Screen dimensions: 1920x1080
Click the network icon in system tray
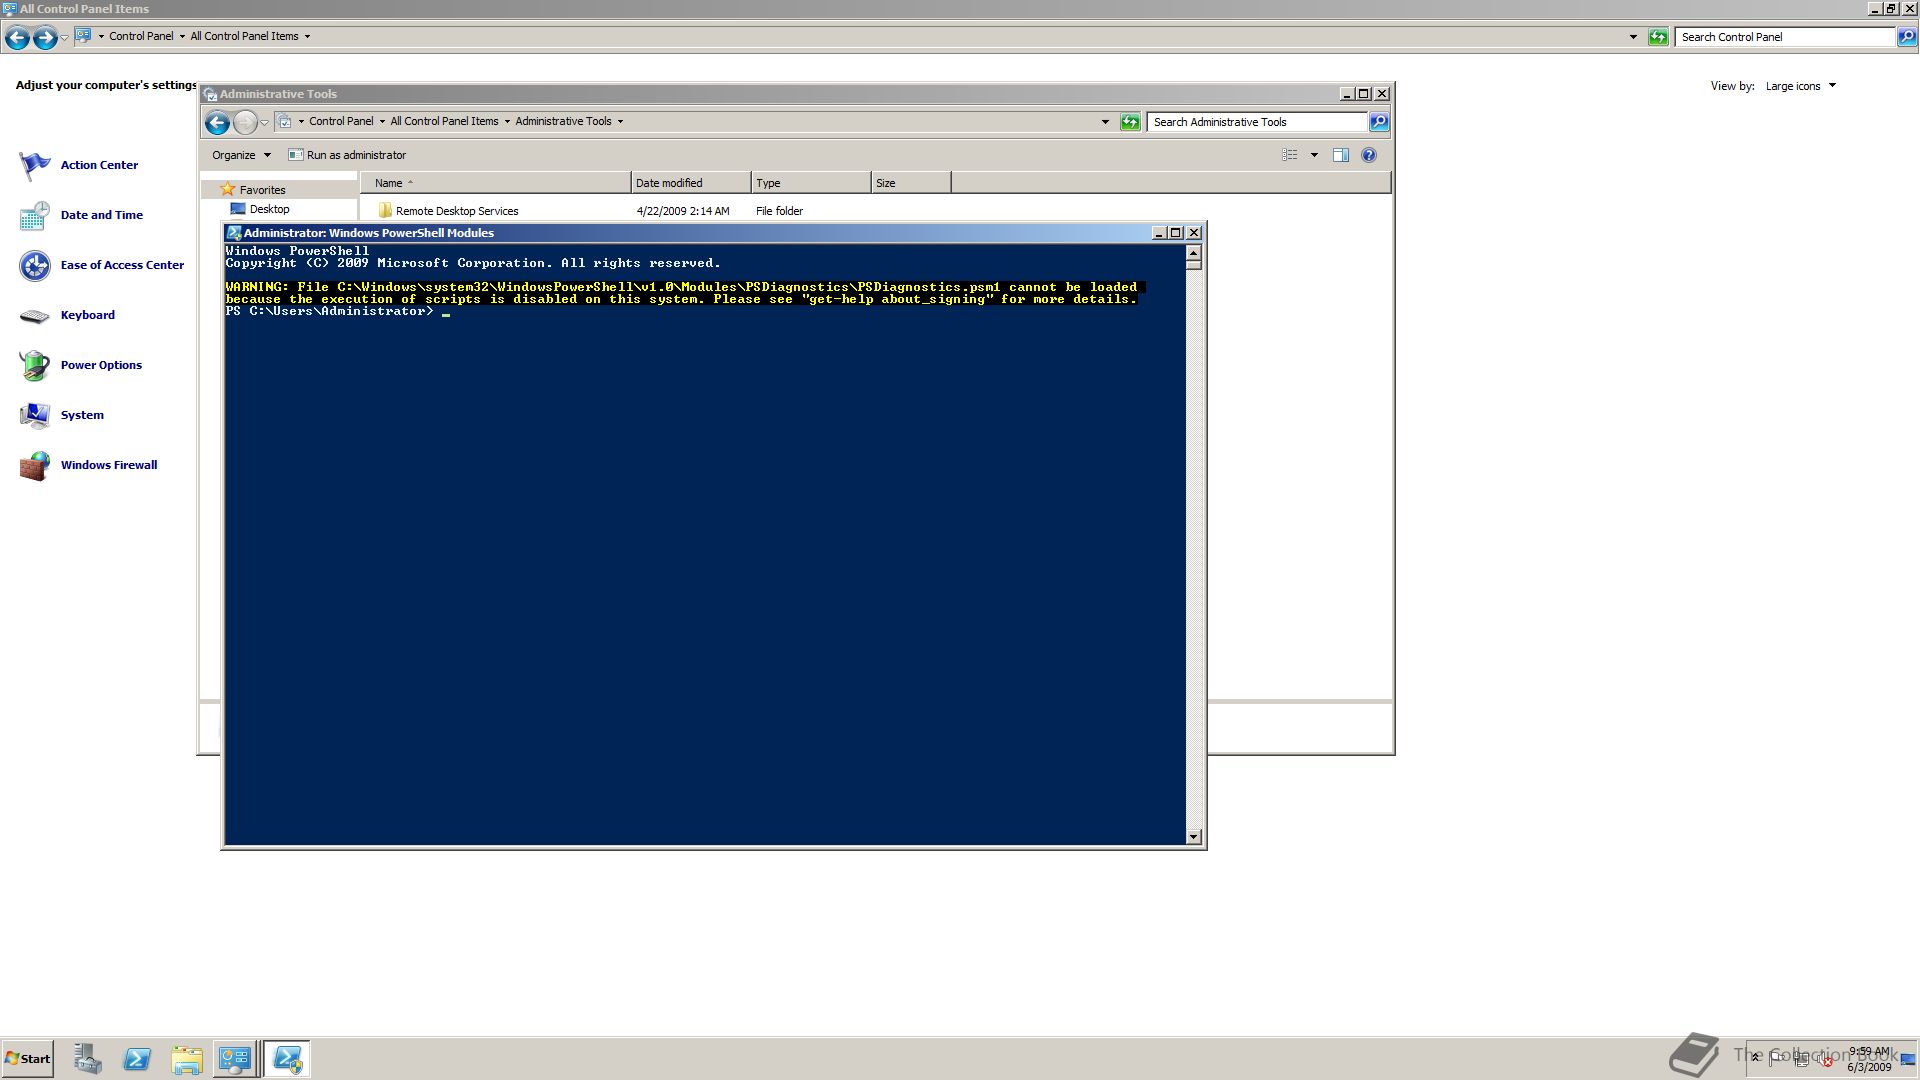click(x=1802, y=1059)
